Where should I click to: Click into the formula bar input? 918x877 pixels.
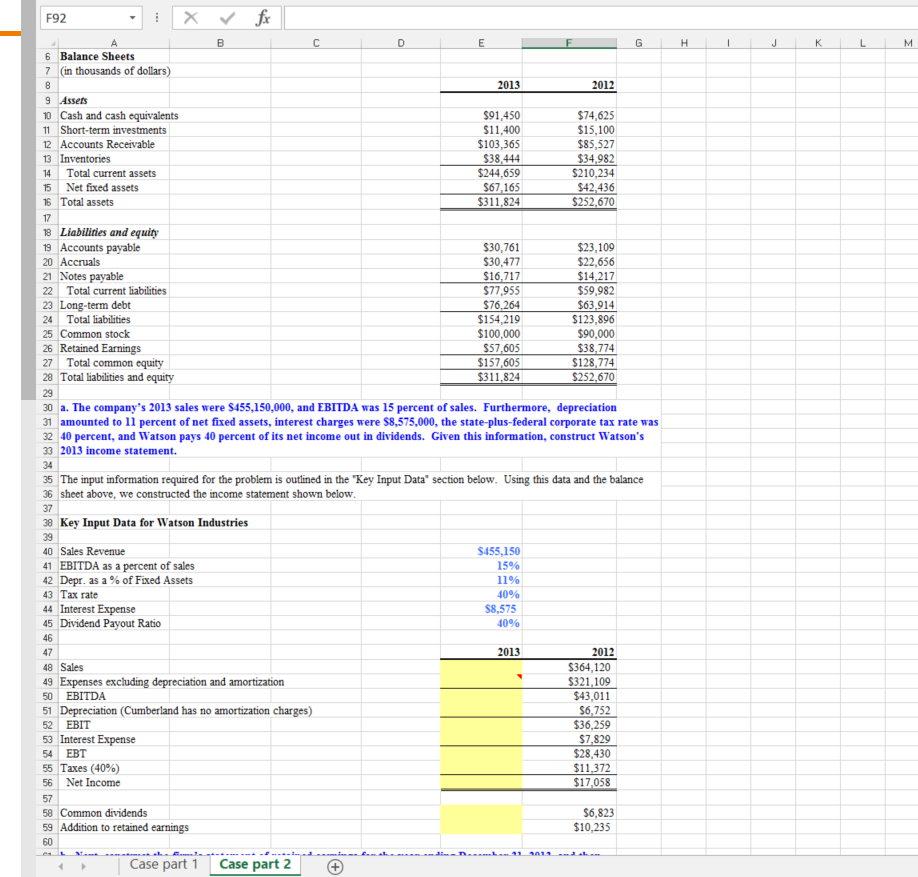point(600,18)
